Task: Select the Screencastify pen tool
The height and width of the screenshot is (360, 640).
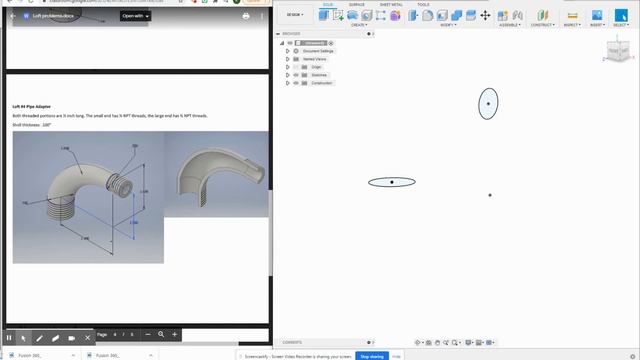Action: click(x=39, y=338)
